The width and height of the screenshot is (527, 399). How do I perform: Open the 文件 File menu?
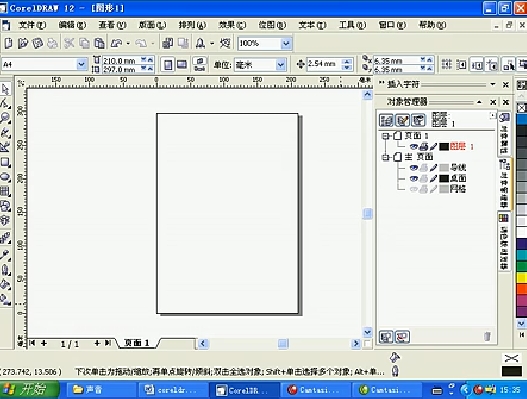[x=32, y=25]
